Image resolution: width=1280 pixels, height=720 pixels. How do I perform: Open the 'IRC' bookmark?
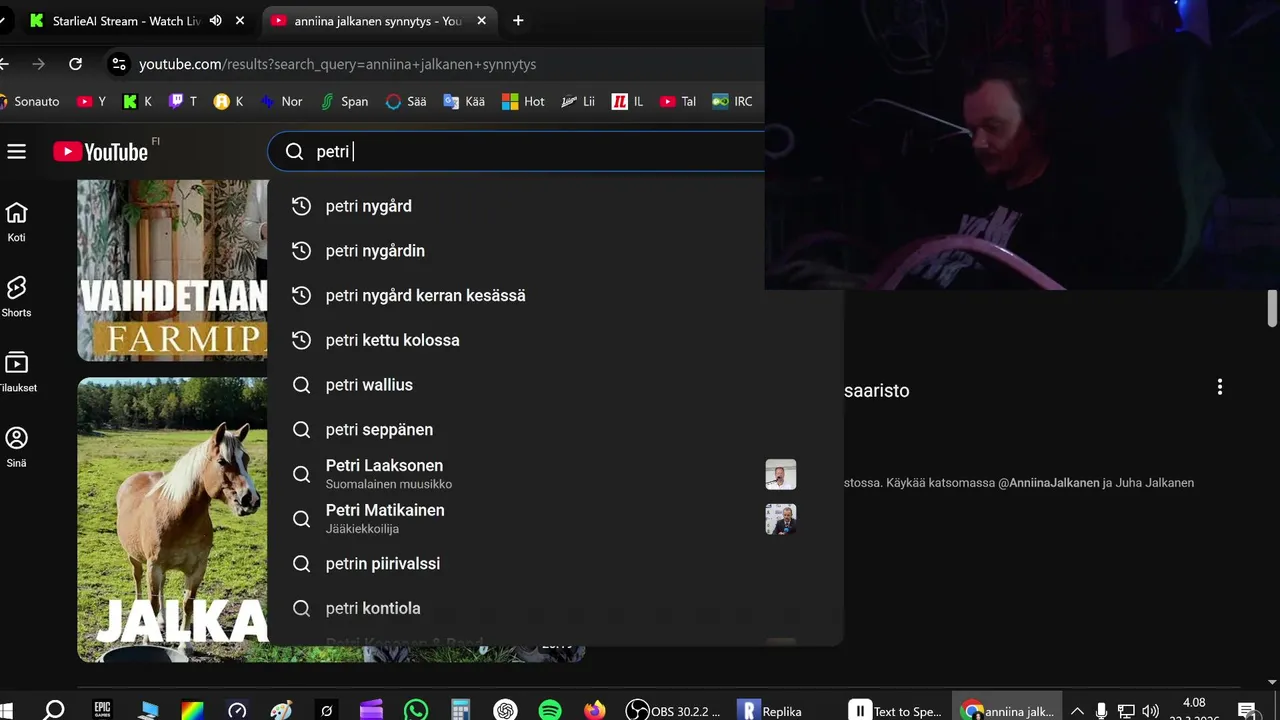pos(732,101)
